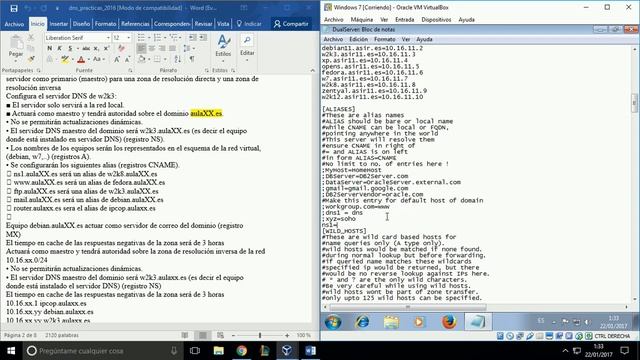
Task: Open Dispositivos menu in VirtualBox window
Action: pos(436,20)
